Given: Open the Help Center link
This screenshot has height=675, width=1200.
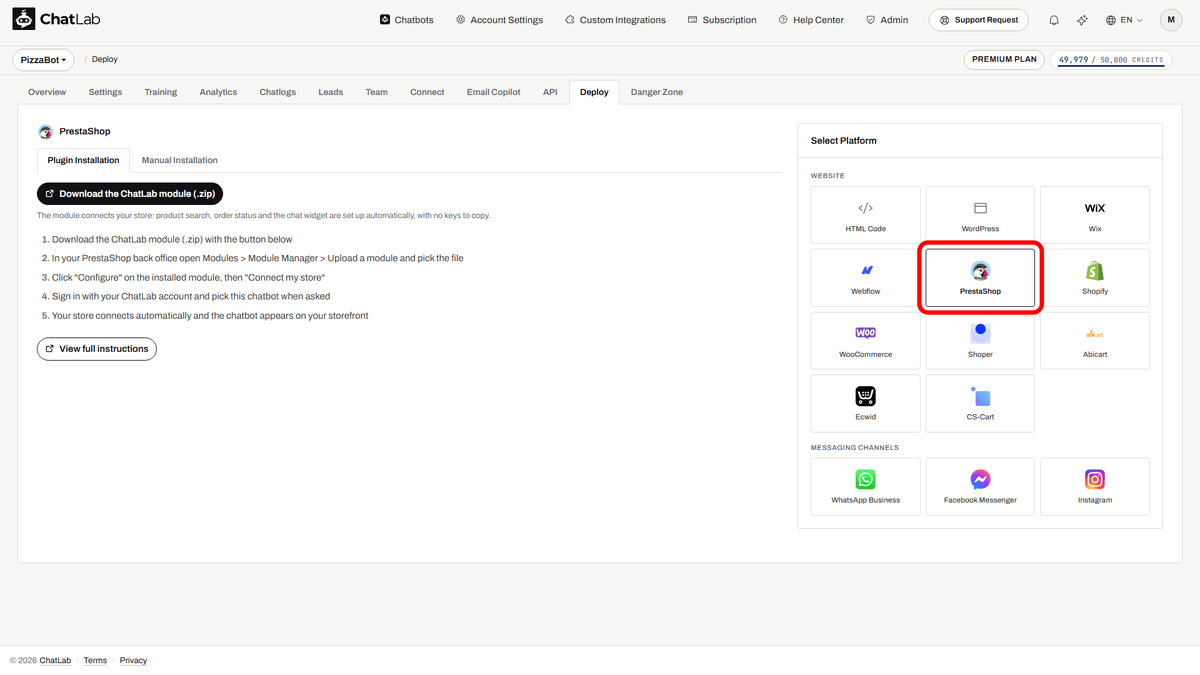Looking at the screenshot, I should tap(811, 20).
